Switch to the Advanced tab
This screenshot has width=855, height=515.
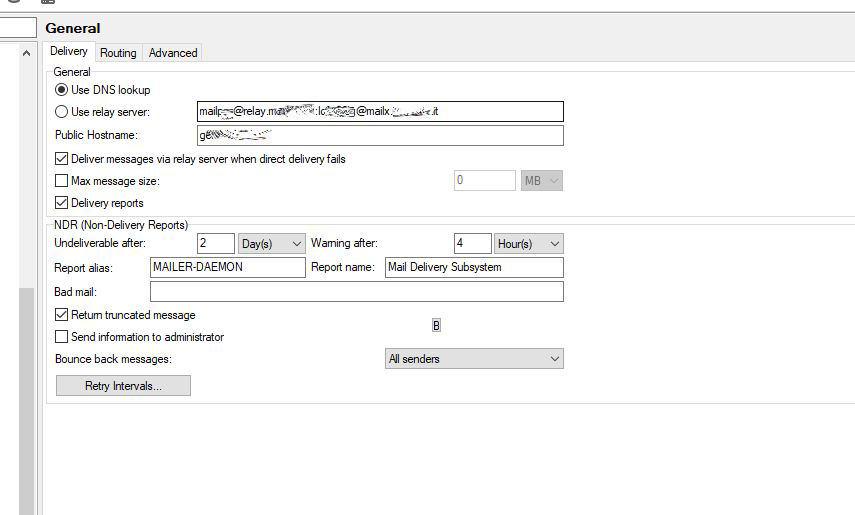pos(173,53)
